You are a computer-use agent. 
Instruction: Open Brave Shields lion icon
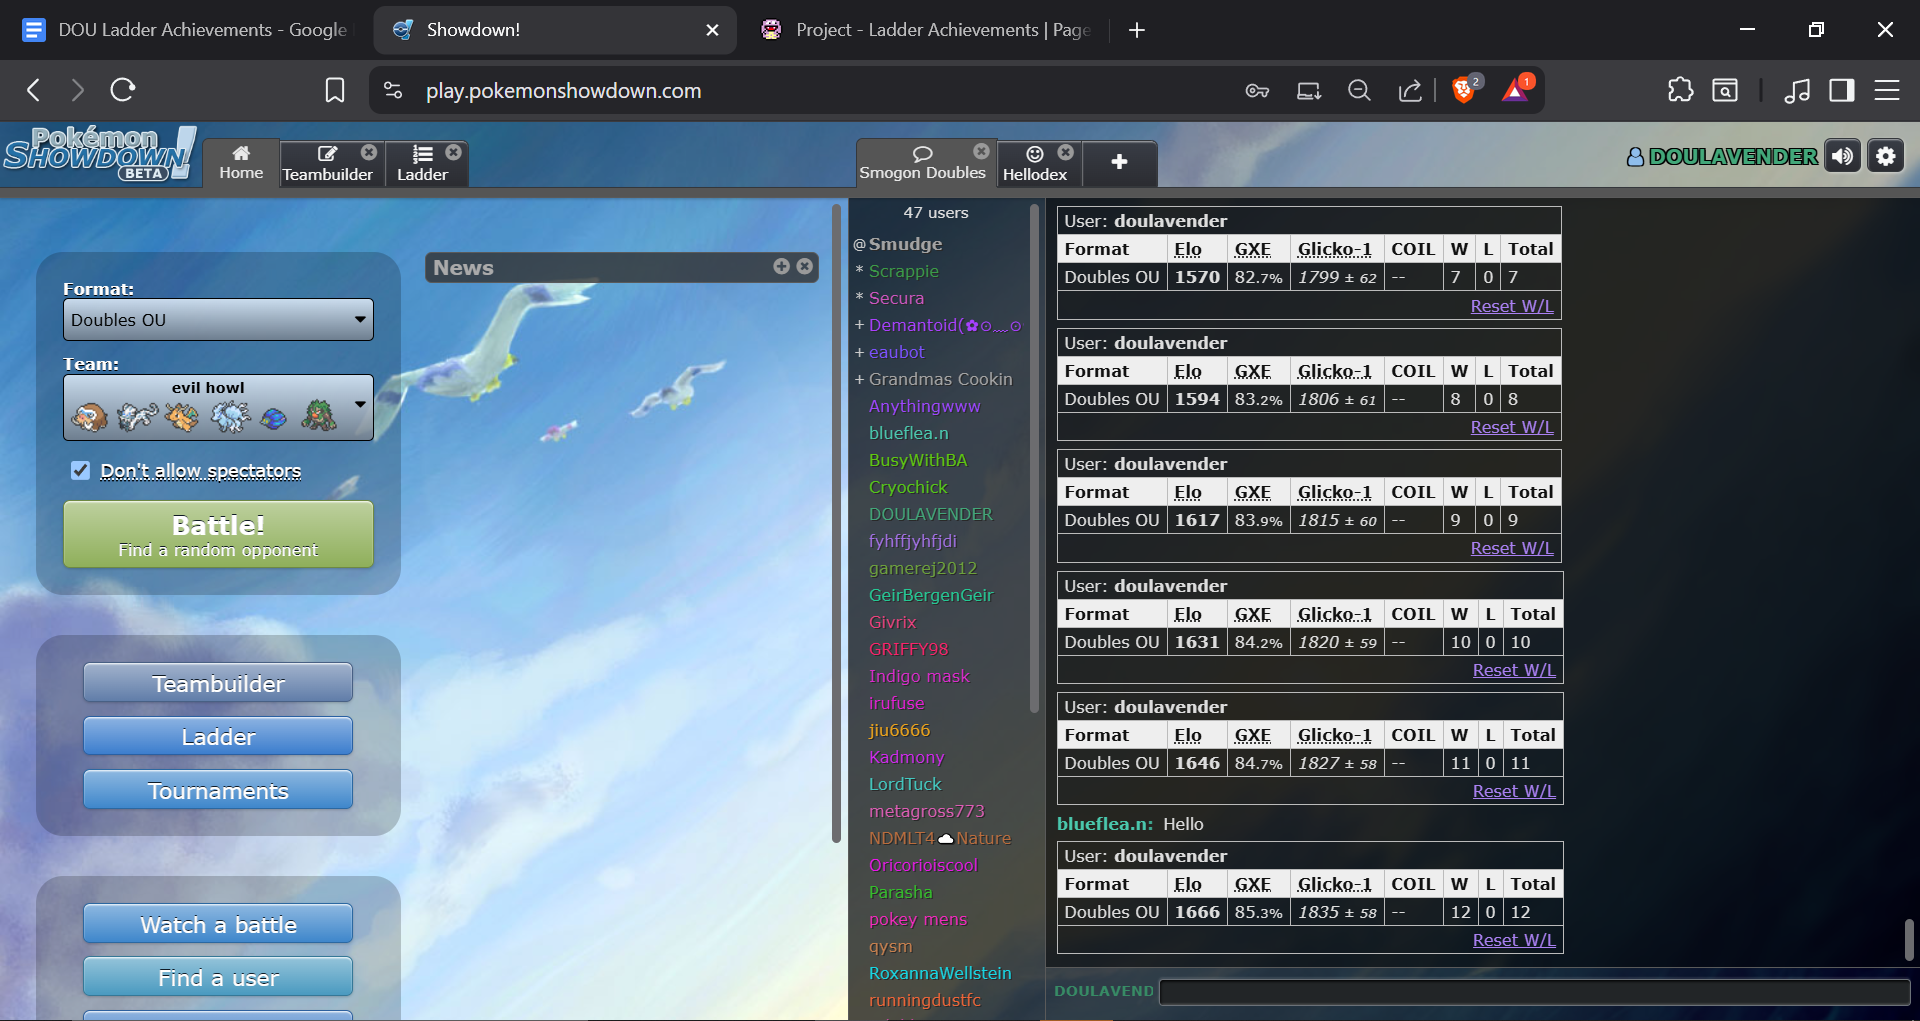click(x=1465, y=90)
